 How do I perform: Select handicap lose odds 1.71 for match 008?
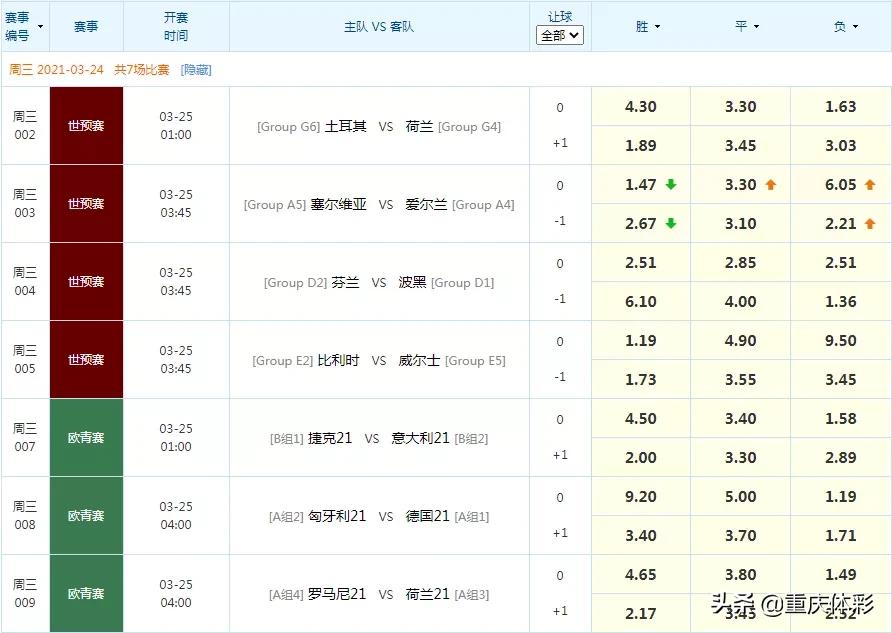841,535
